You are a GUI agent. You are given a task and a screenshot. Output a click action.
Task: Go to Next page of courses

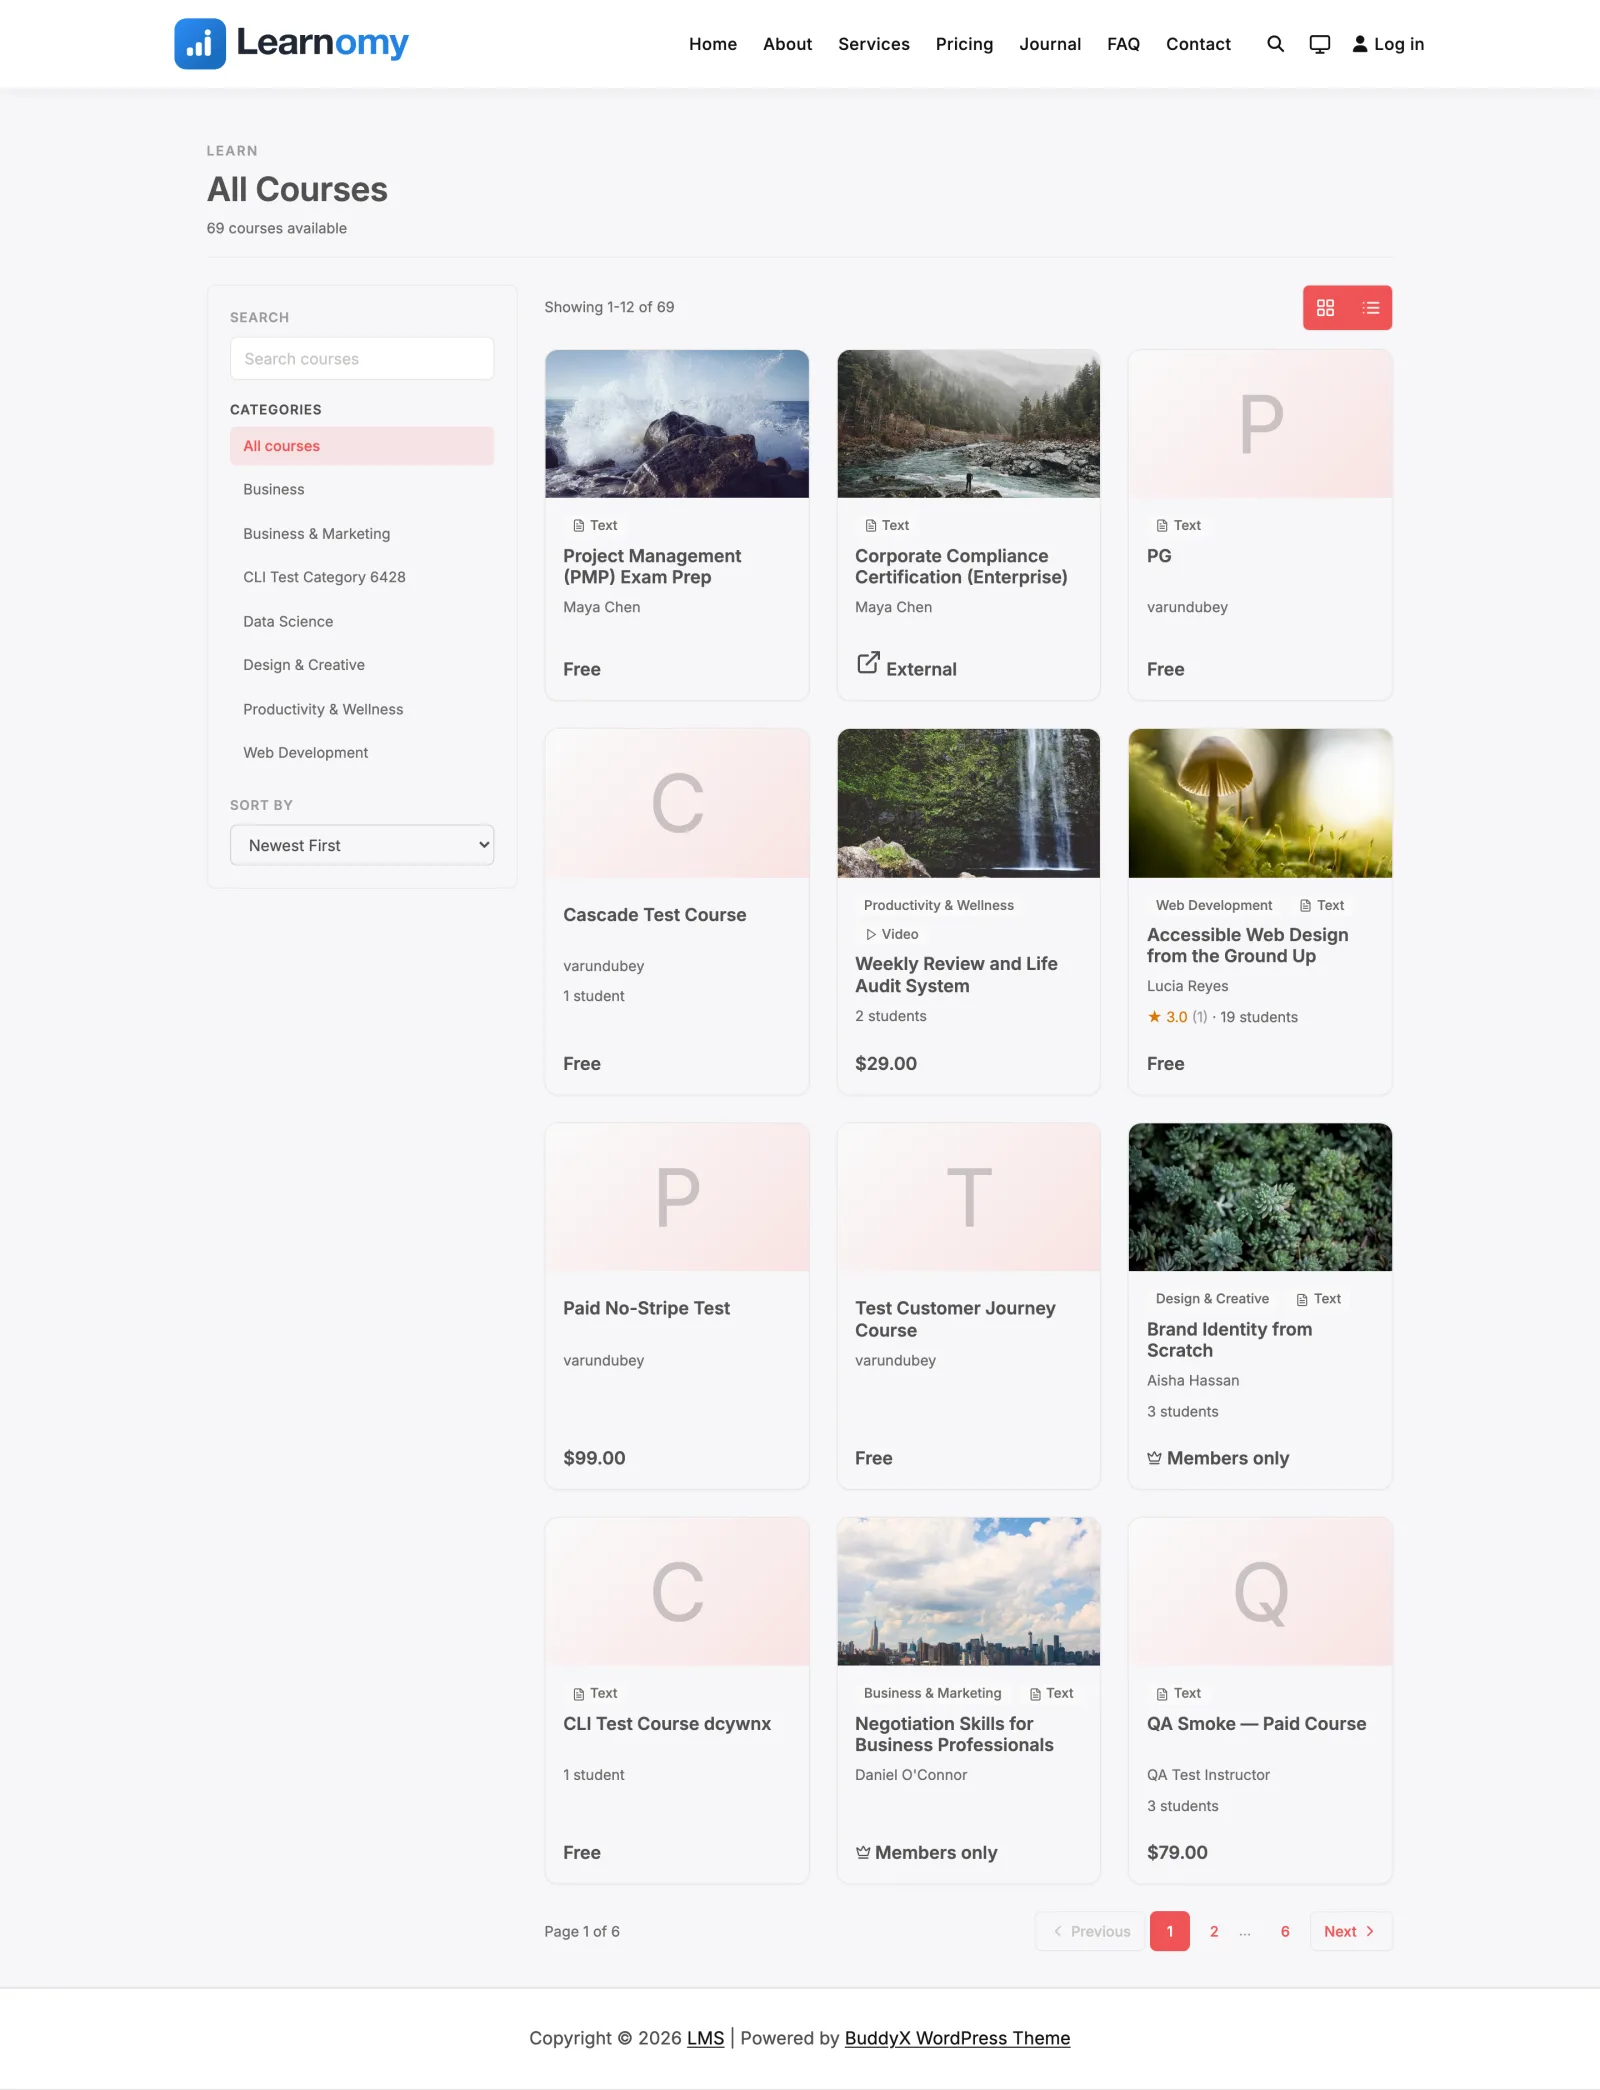pos(1350,1931)
